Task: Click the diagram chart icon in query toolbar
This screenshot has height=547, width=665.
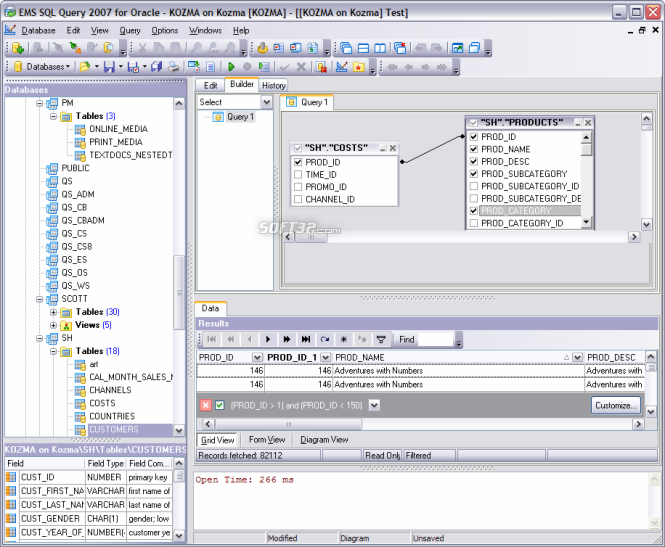Action: point(341,67)
